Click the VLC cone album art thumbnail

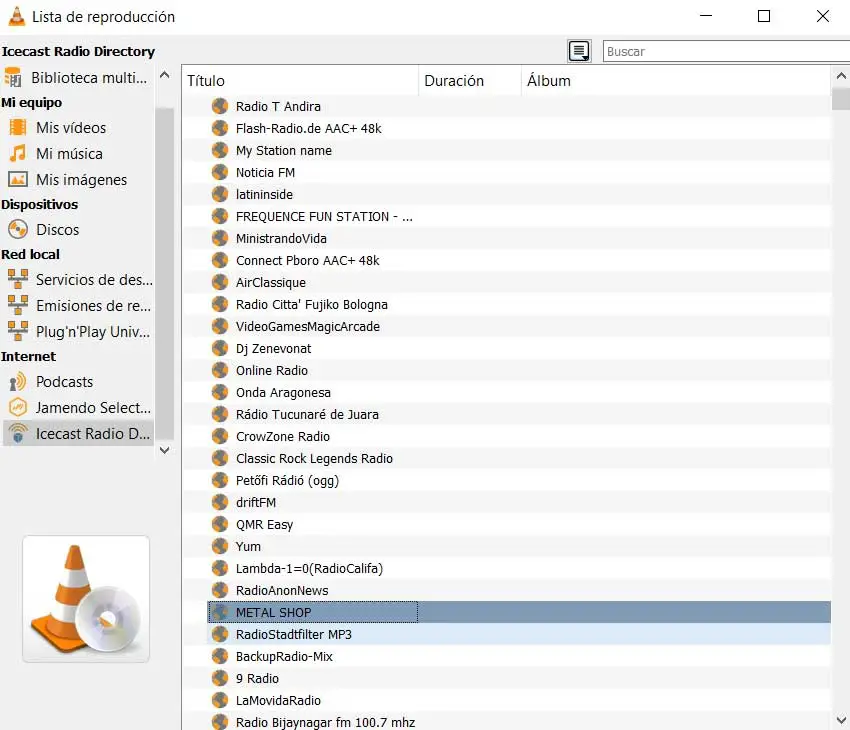pyautogui.click(x=86, y=599)
